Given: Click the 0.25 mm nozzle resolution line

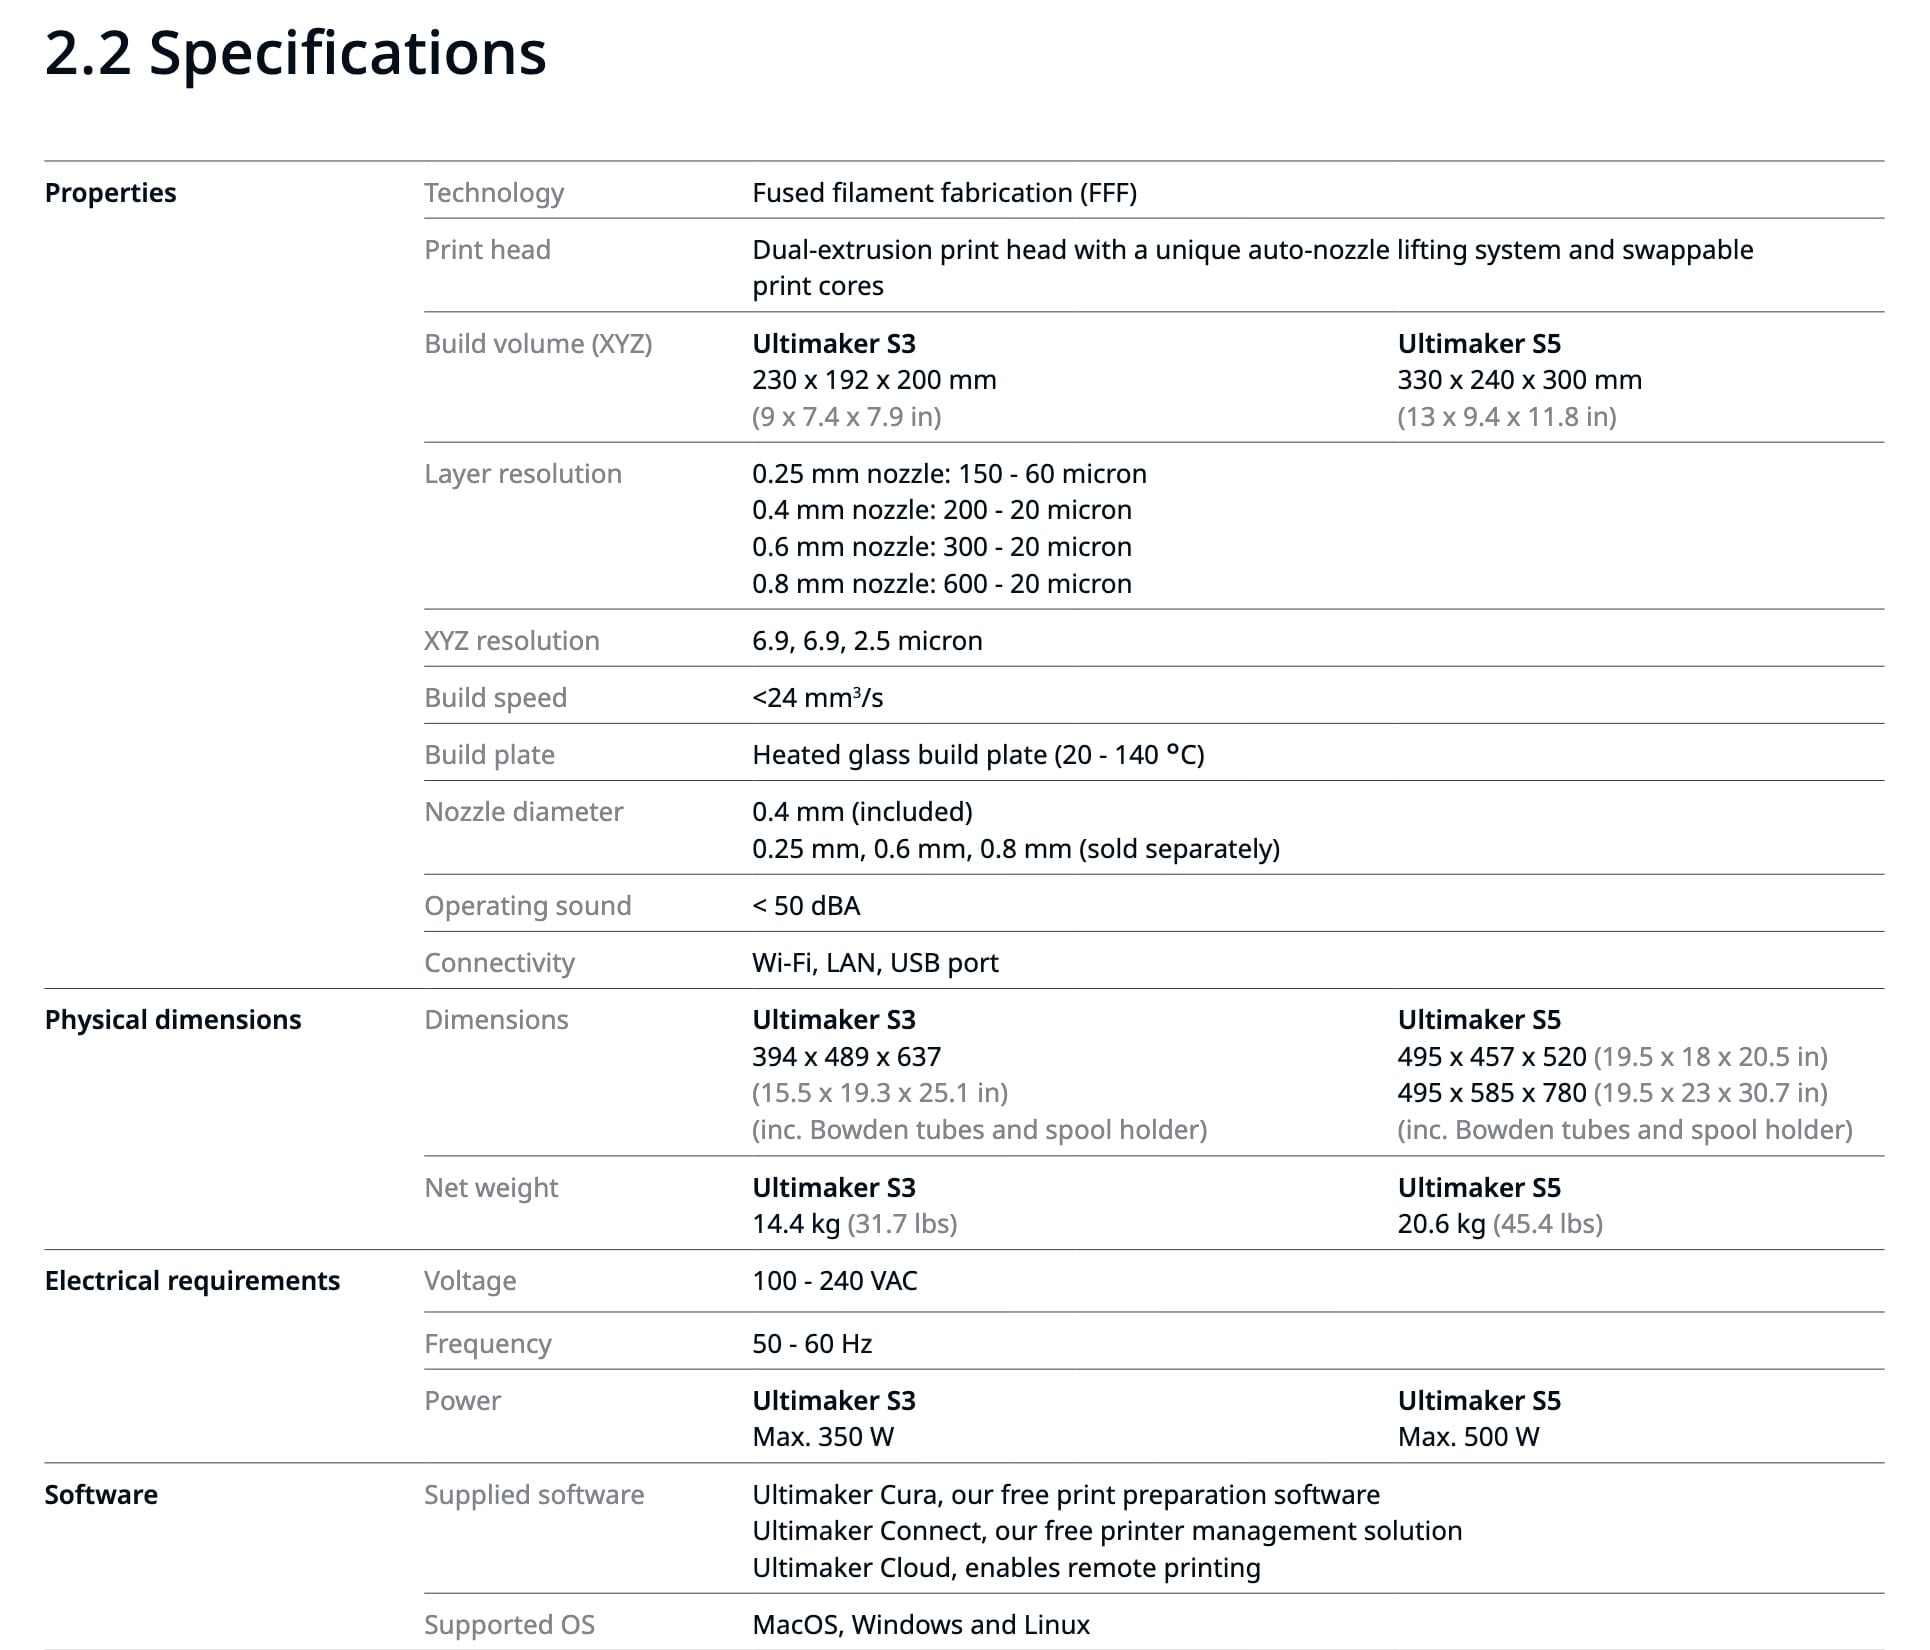Looking at the screenshot, I should click(x=949, y=474).
